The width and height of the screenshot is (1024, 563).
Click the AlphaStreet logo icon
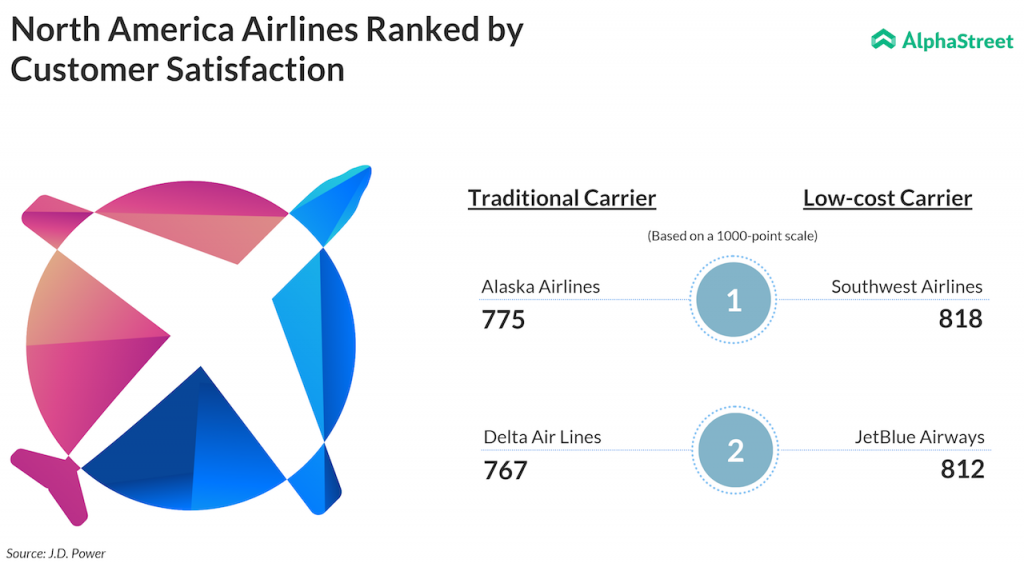pyautogui.click(x=883, y=40)
